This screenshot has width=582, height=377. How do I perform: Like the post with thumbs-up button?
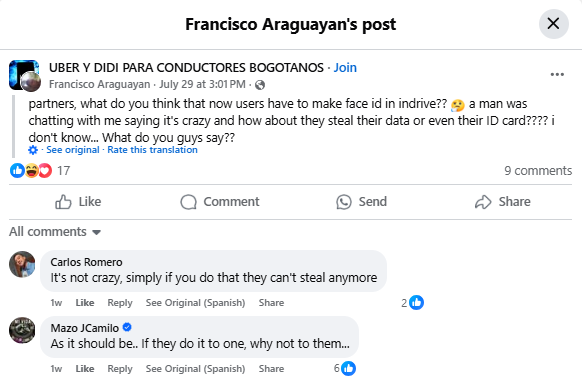pos(78,202)
